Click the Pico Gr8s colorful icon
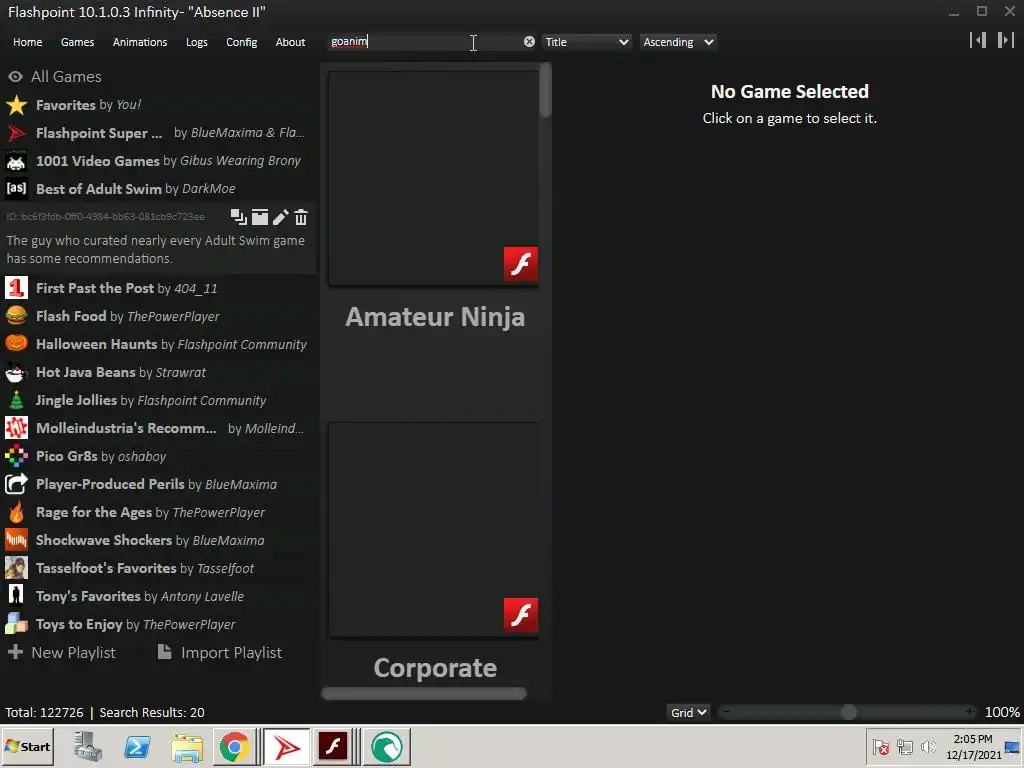1024x768 pixels. [16, 456]
